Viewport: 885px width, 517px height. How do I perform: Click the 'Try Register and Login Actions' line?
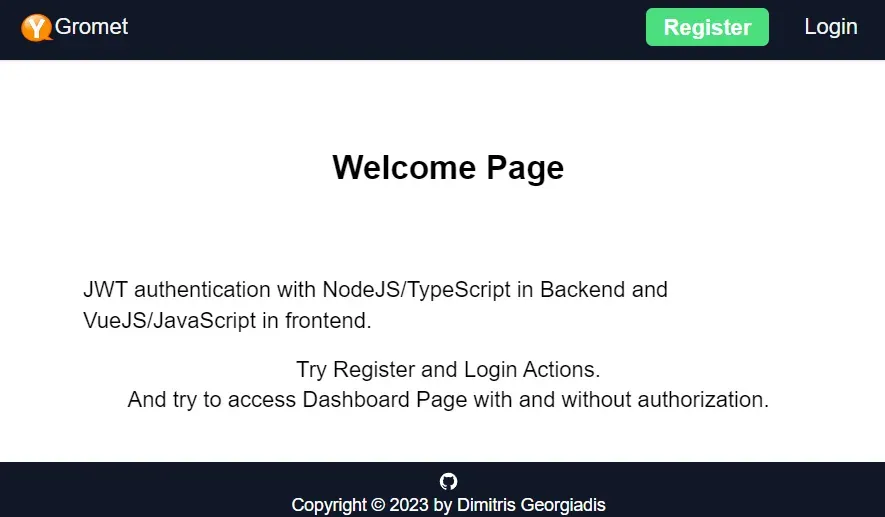coord(448,369)
